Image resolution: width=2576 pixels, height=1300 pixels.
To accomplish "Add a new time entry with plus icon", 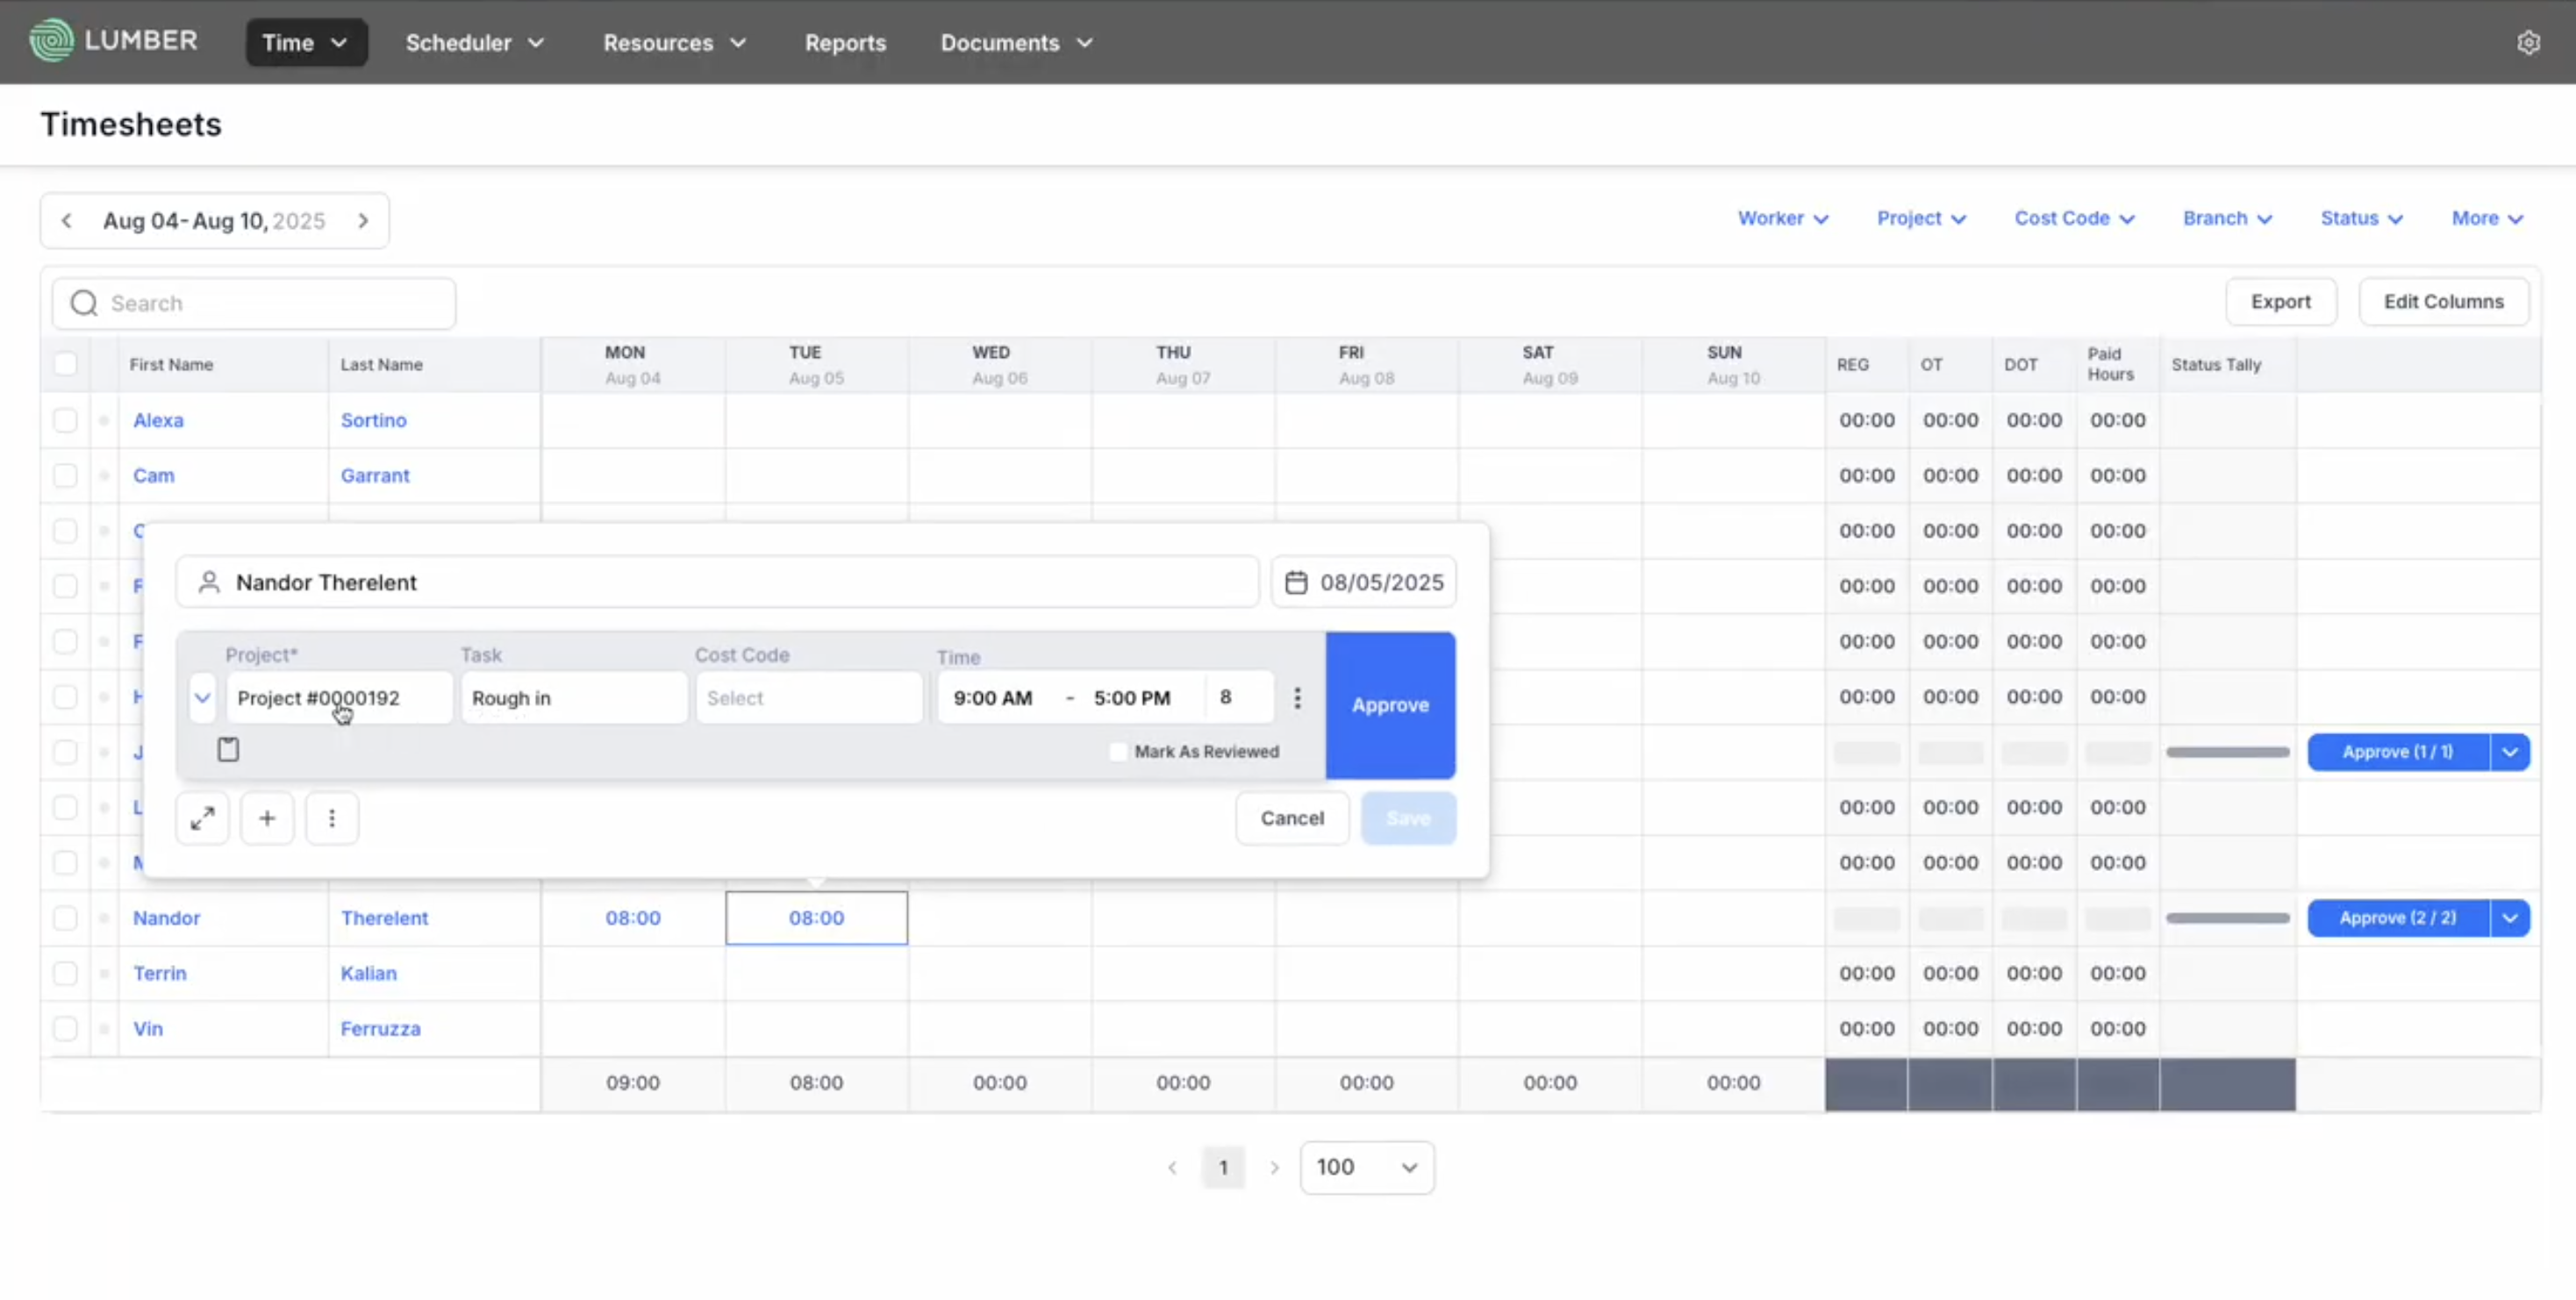I will [x=267, y=819].
